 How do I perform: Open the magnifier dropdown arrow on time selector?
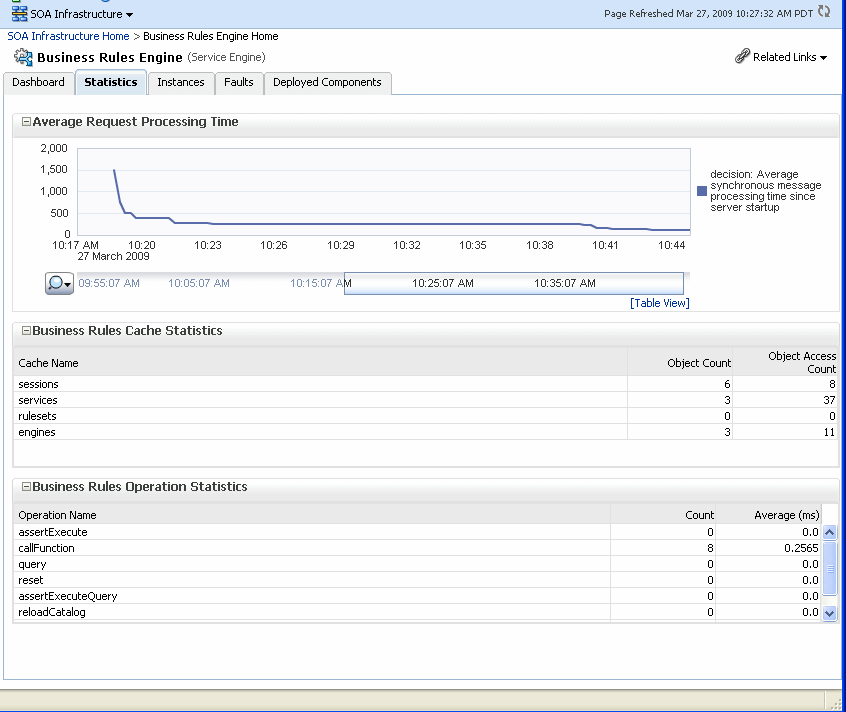point(67,284)
